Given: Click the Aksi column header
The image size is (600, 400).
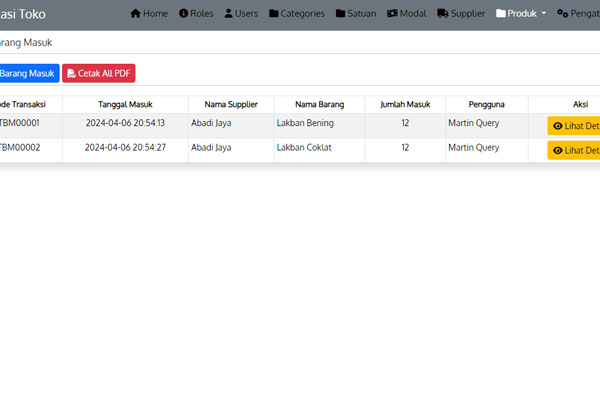Looking at the screenshot, I should point(580,104).
